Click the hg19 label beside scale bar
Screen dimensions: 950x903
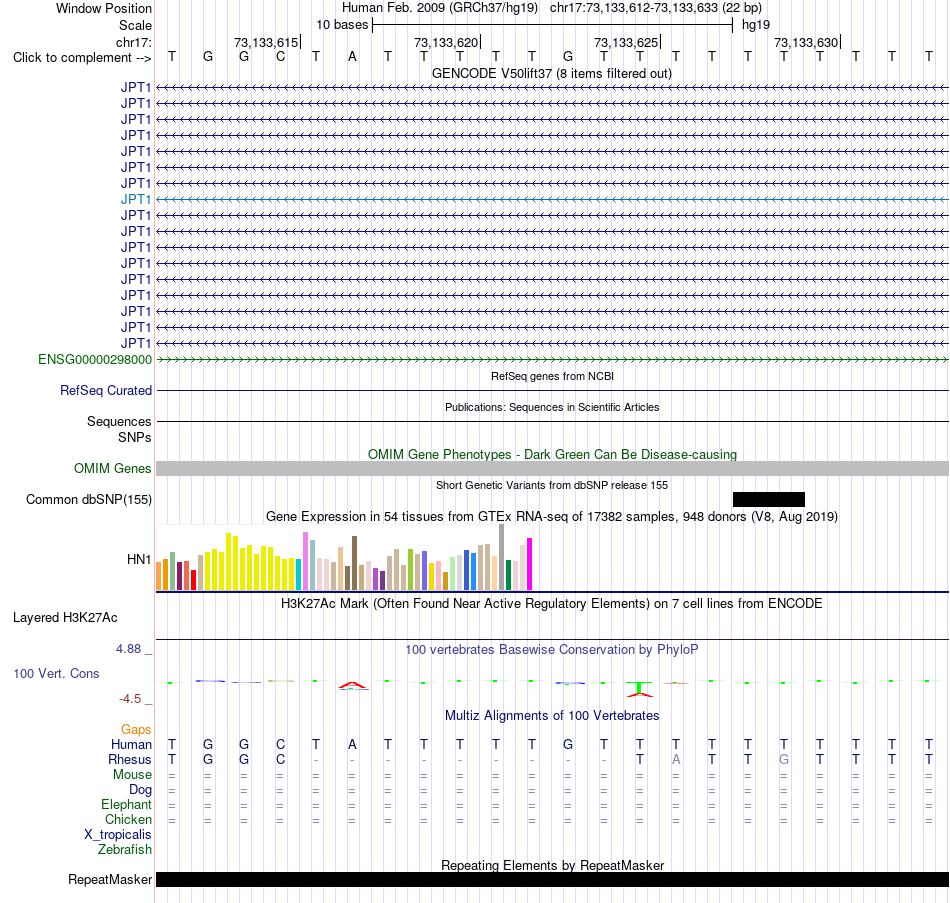(x=756, y=25)
